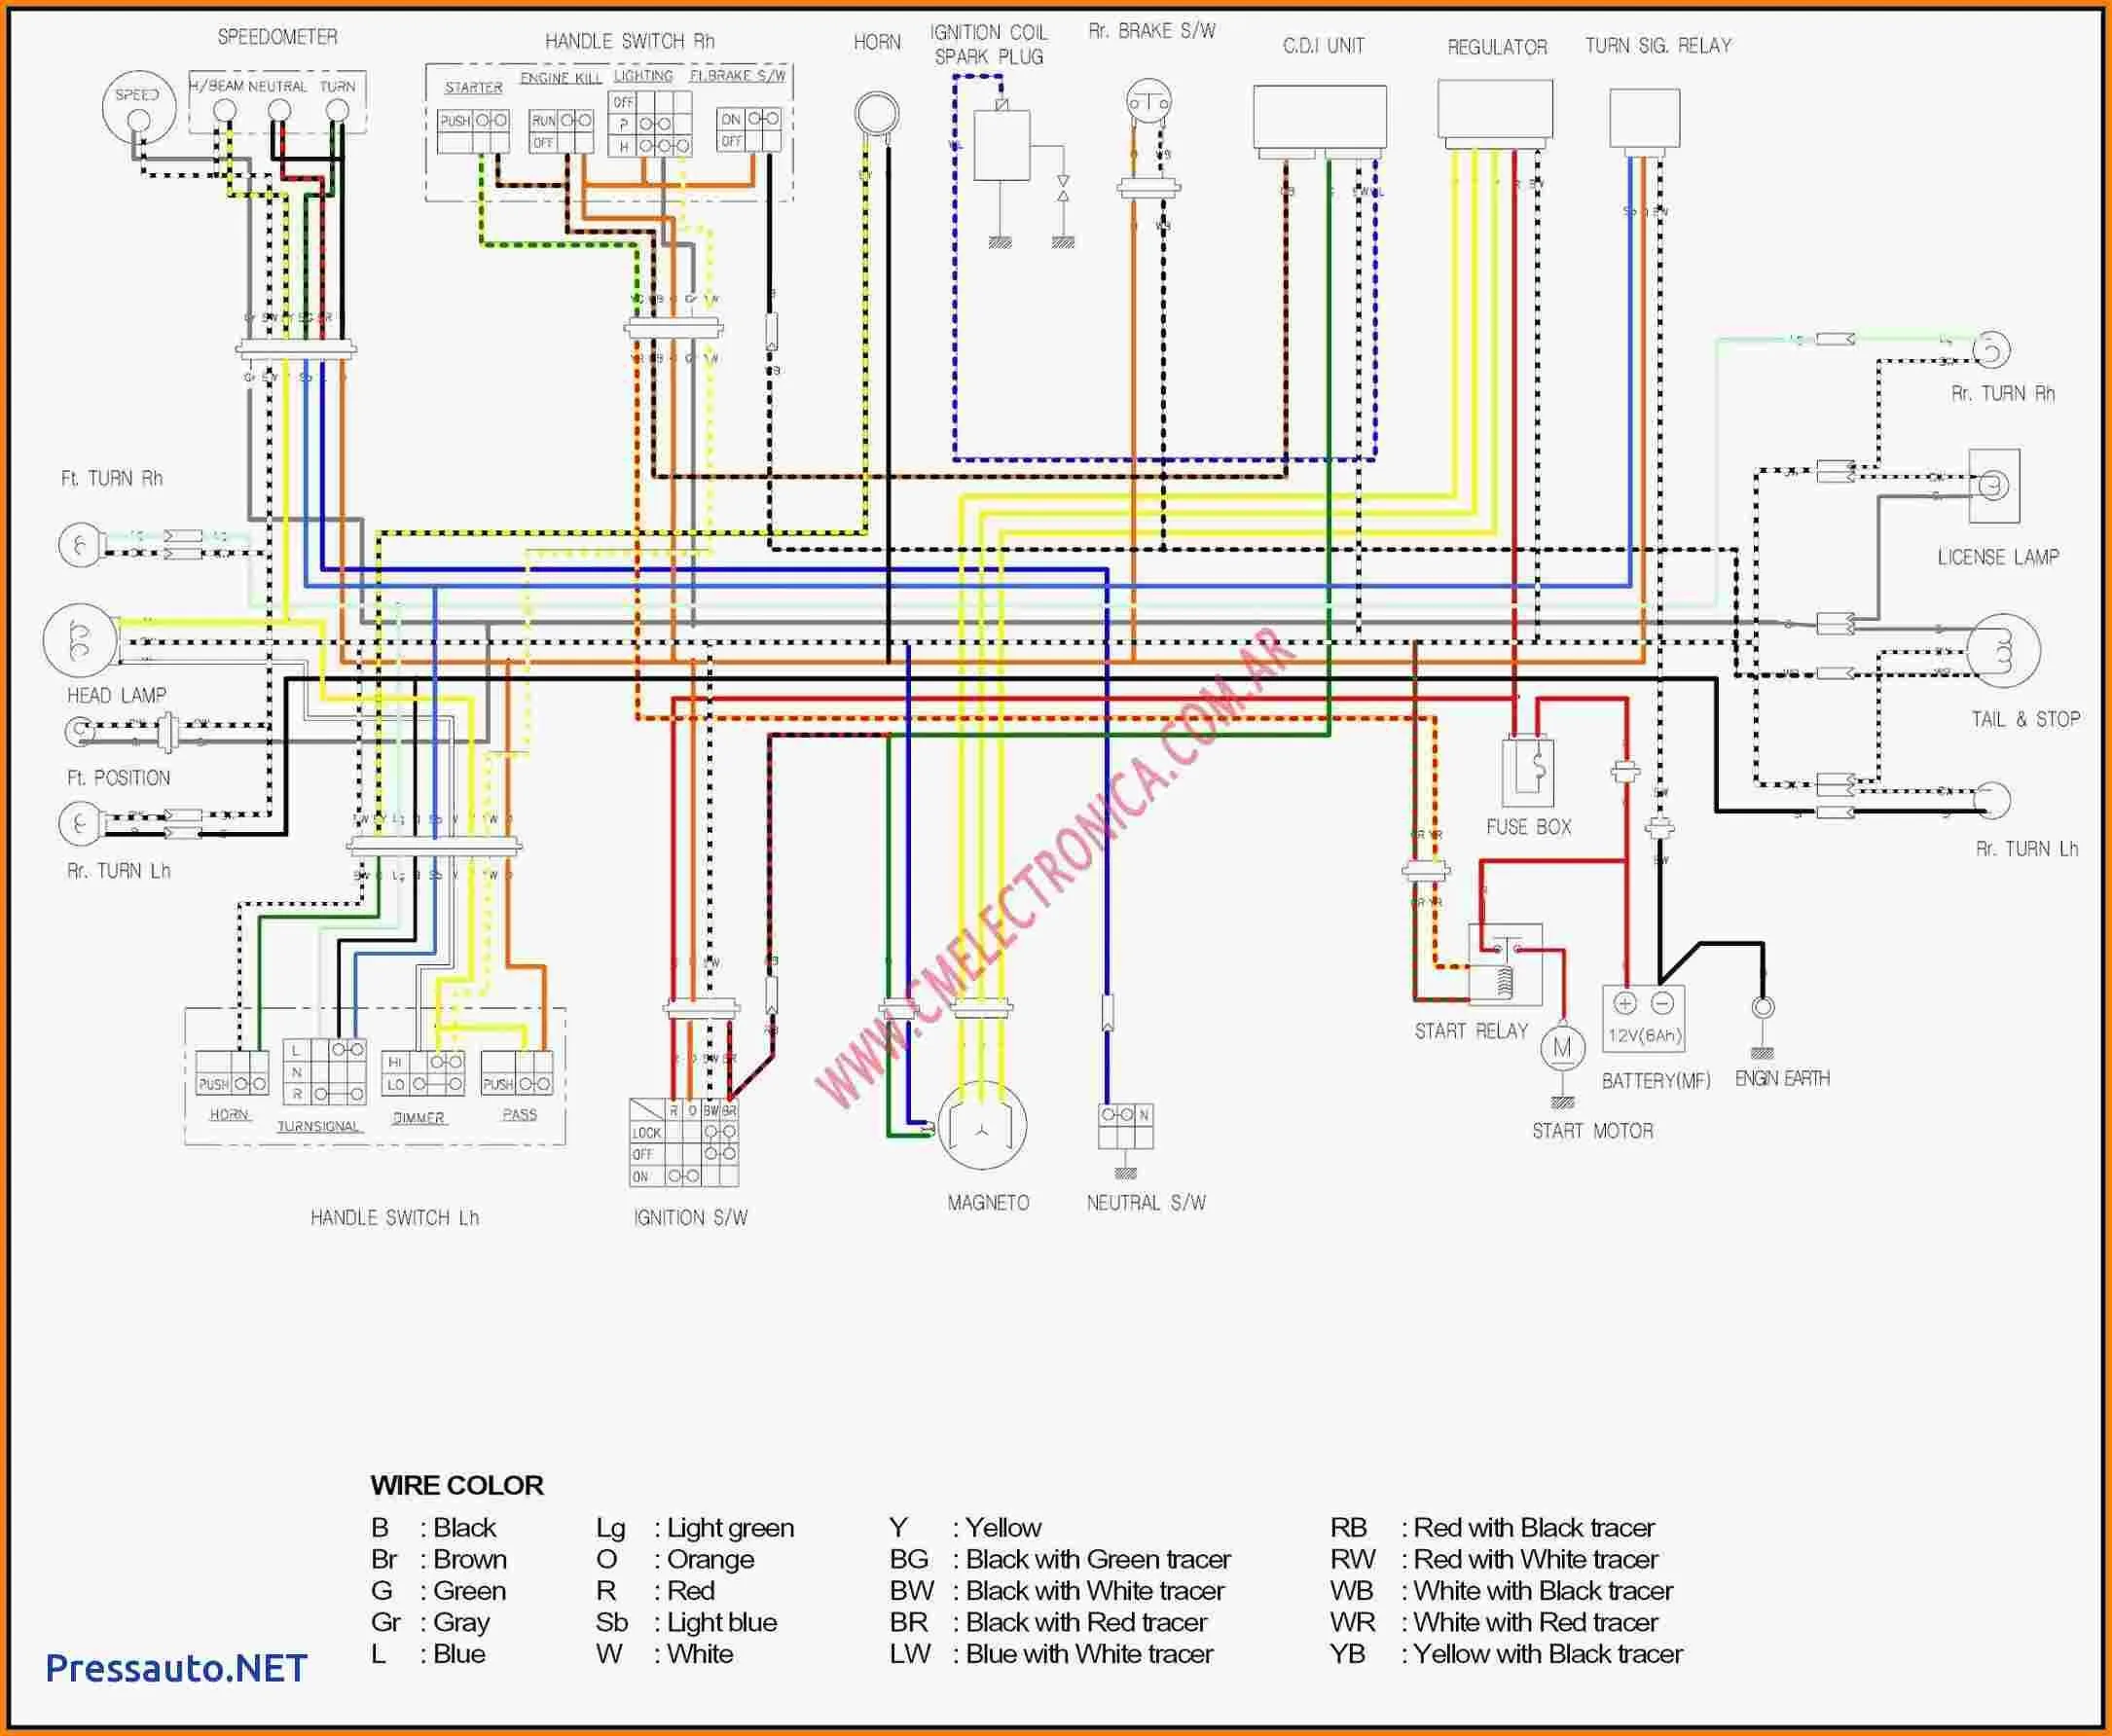
Task: Click the ENGIN EARTH label
Action: click(x=1783, y=1078)
